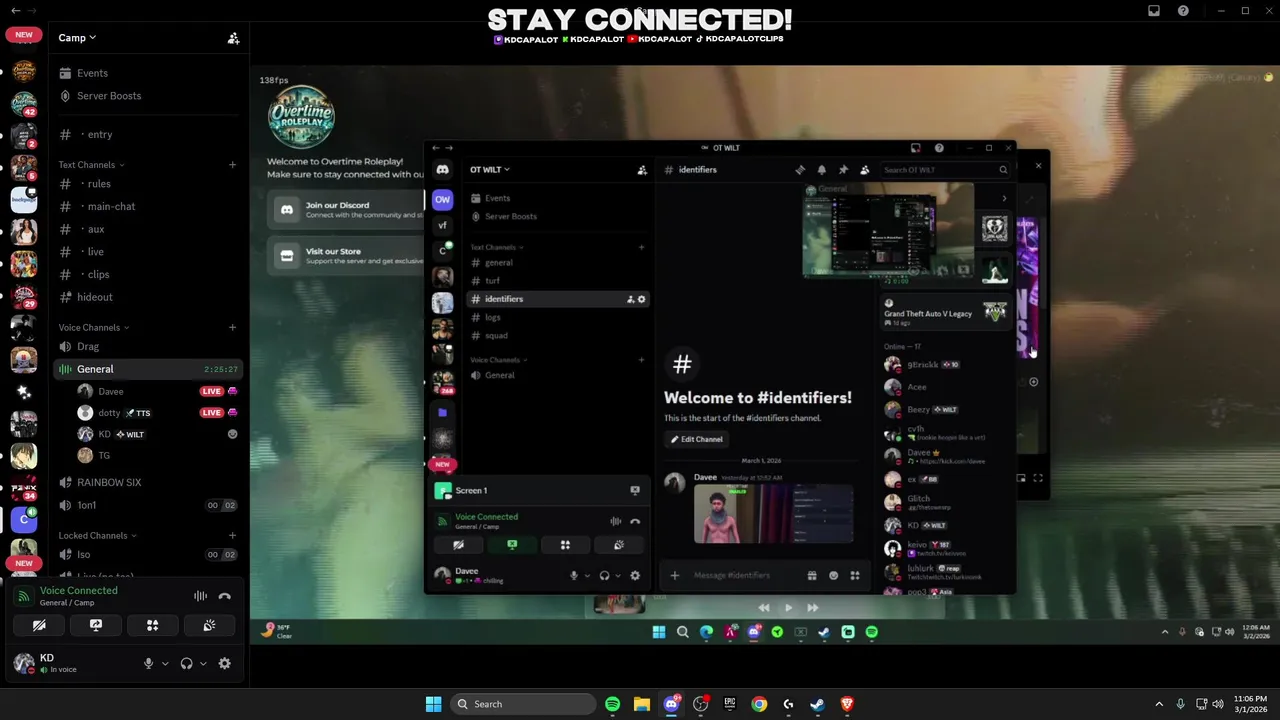Image resolution: width=1280 pixels, height=720 pixels.
Task: Open the hideout channel
Action: [148, 297]
